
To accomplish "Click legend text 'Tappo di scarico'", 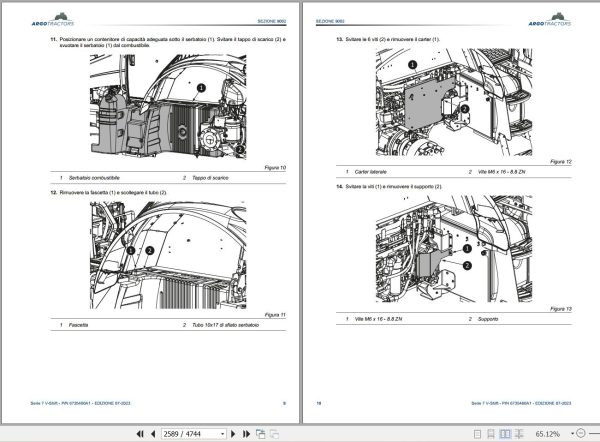I will 210,178.
